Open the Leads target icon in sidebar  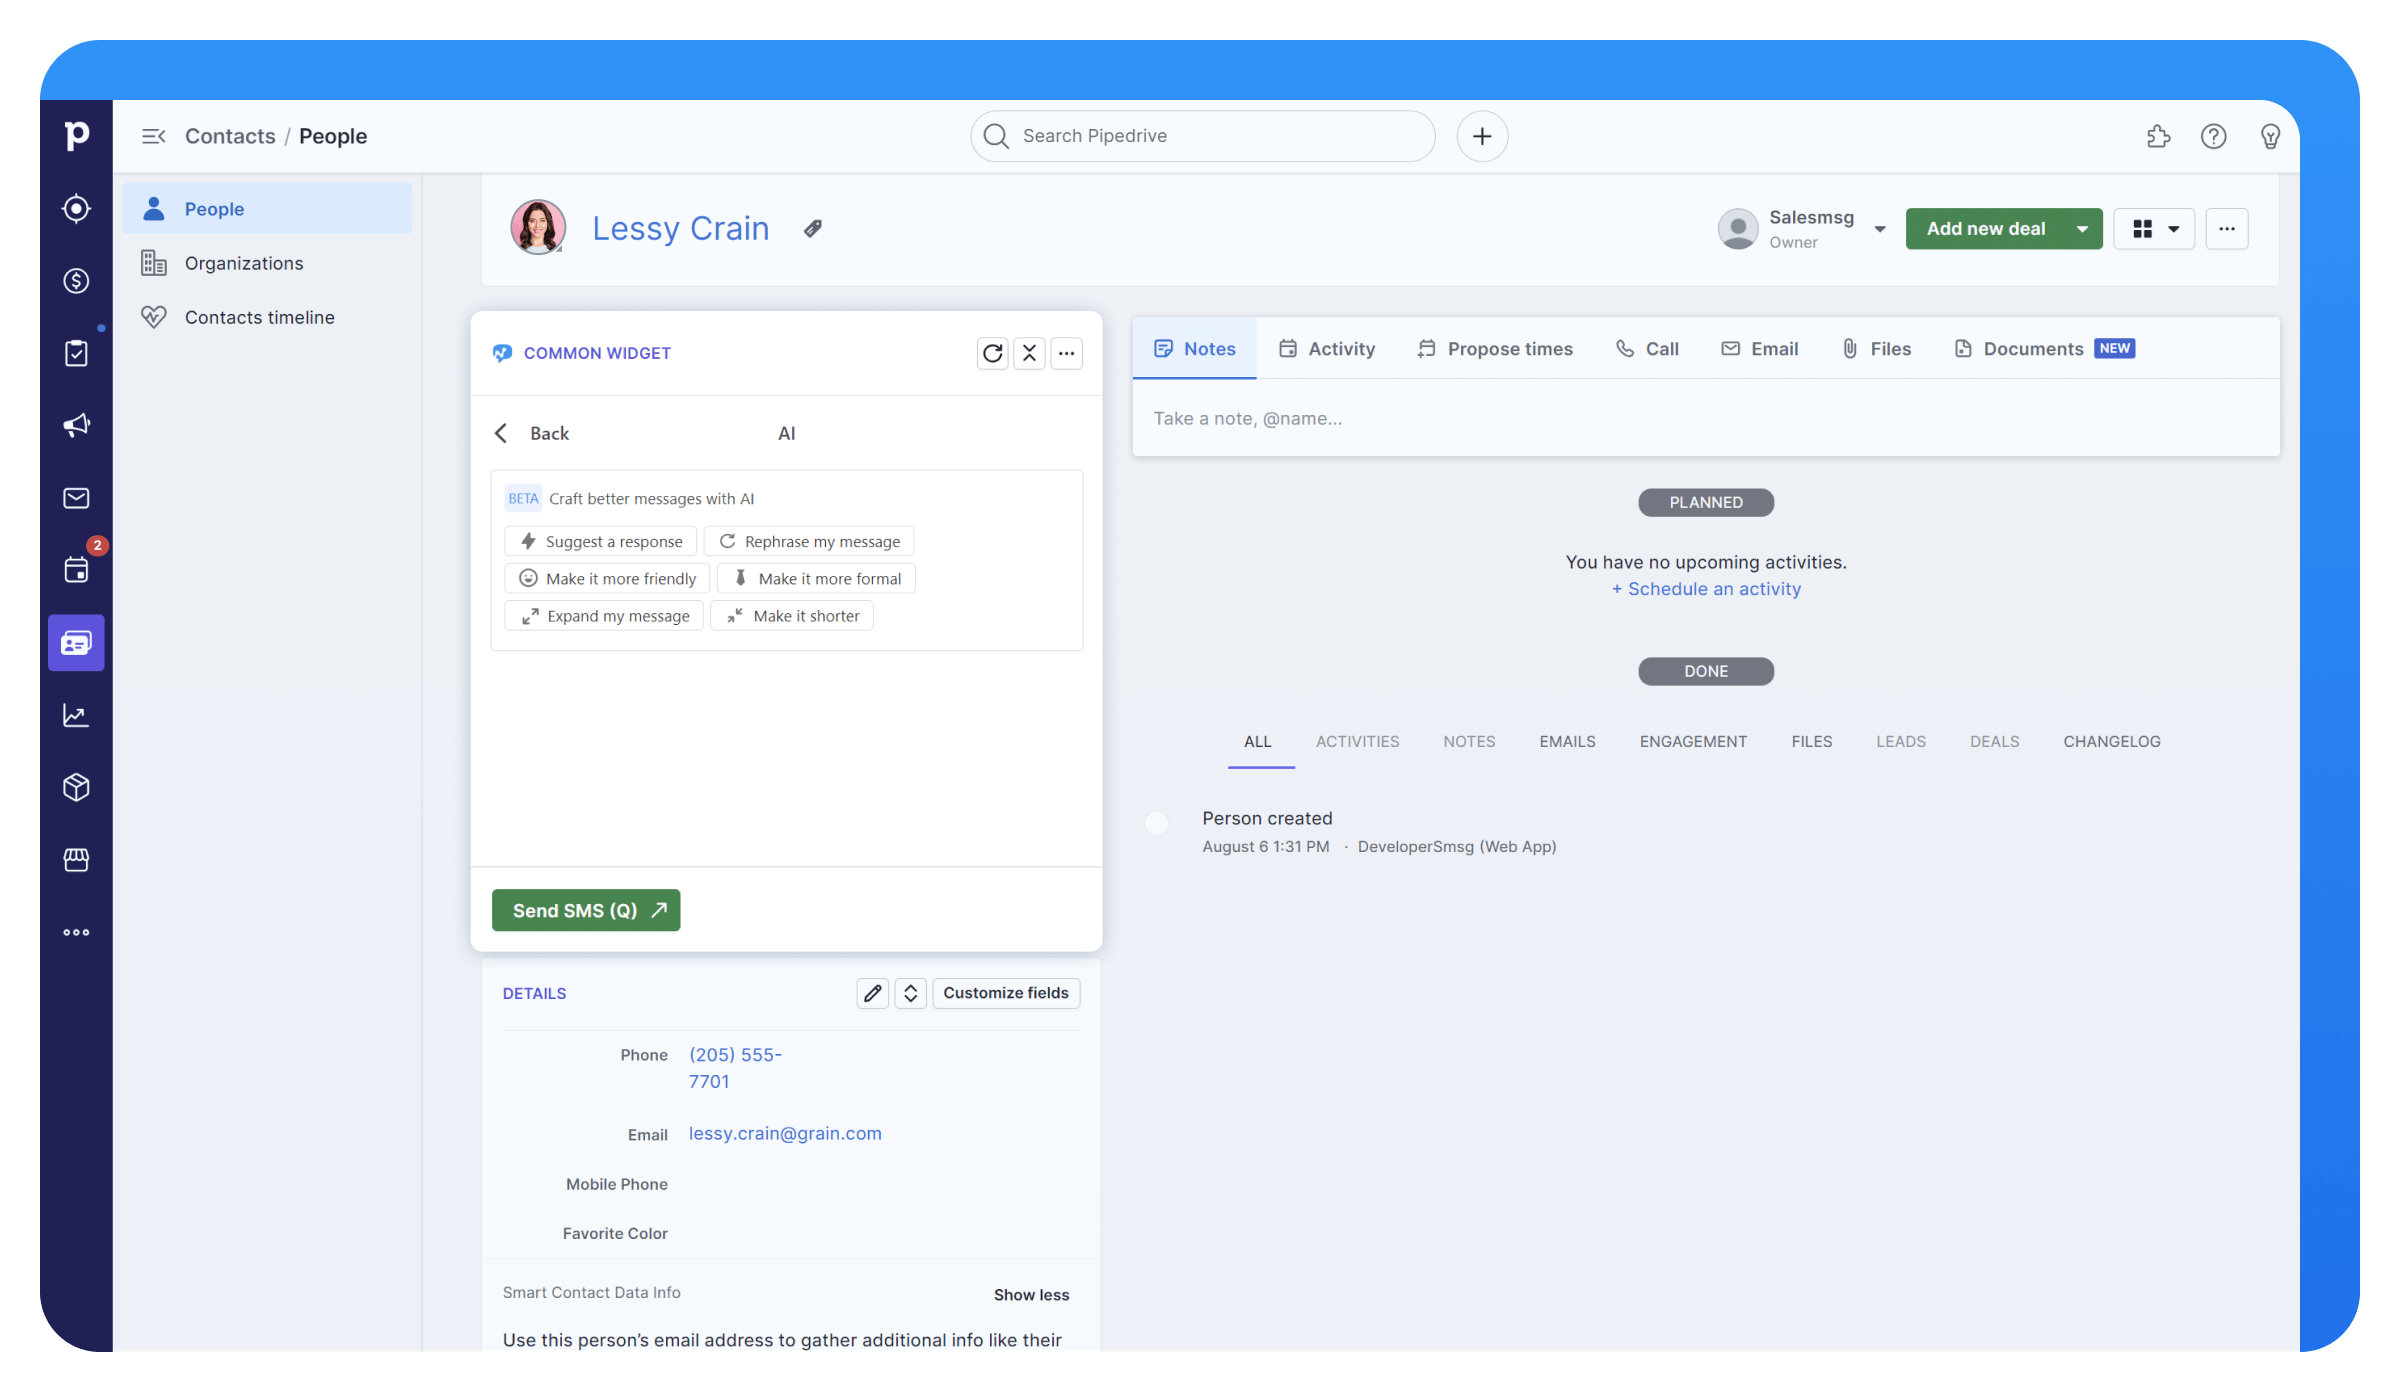(x=76, y=208)
